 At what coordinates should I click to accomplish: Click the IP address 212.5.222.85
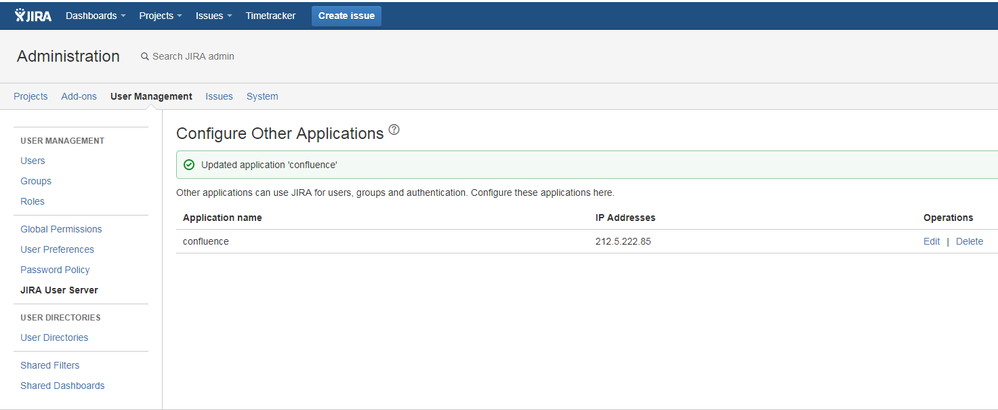[x=623, y=242]
